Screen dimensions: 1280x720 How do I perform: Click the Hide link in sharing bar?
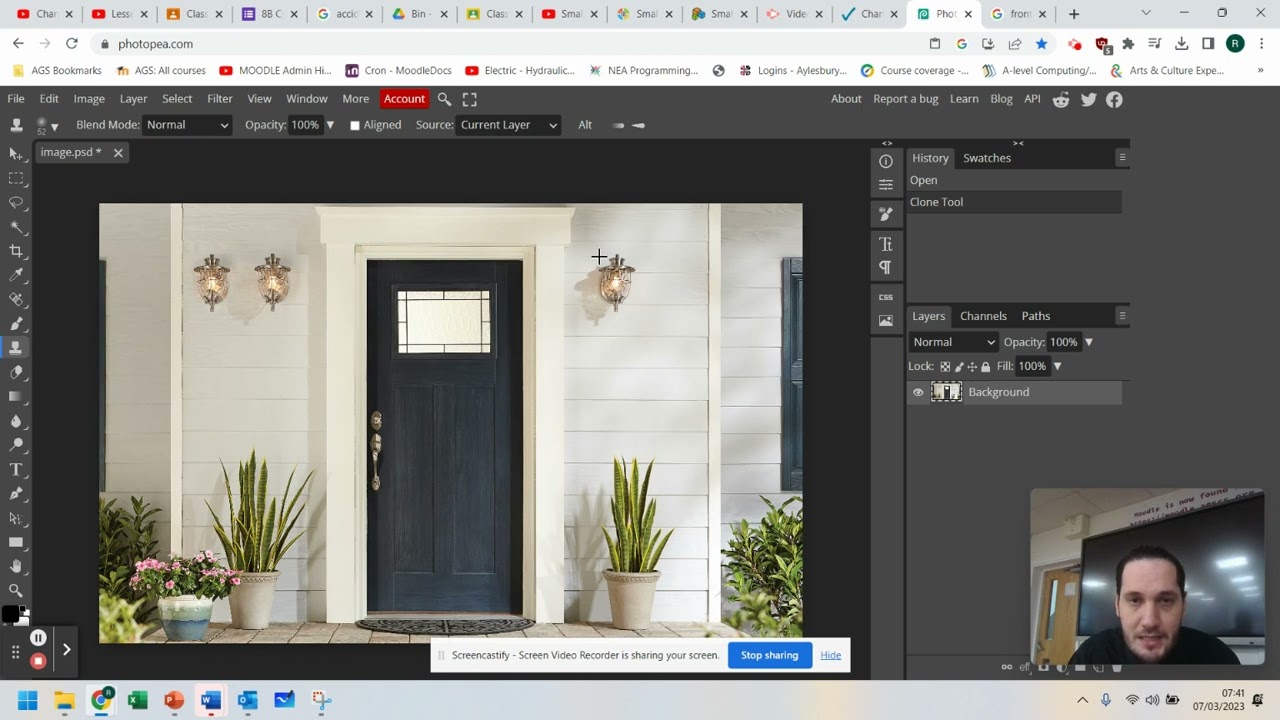831,655
